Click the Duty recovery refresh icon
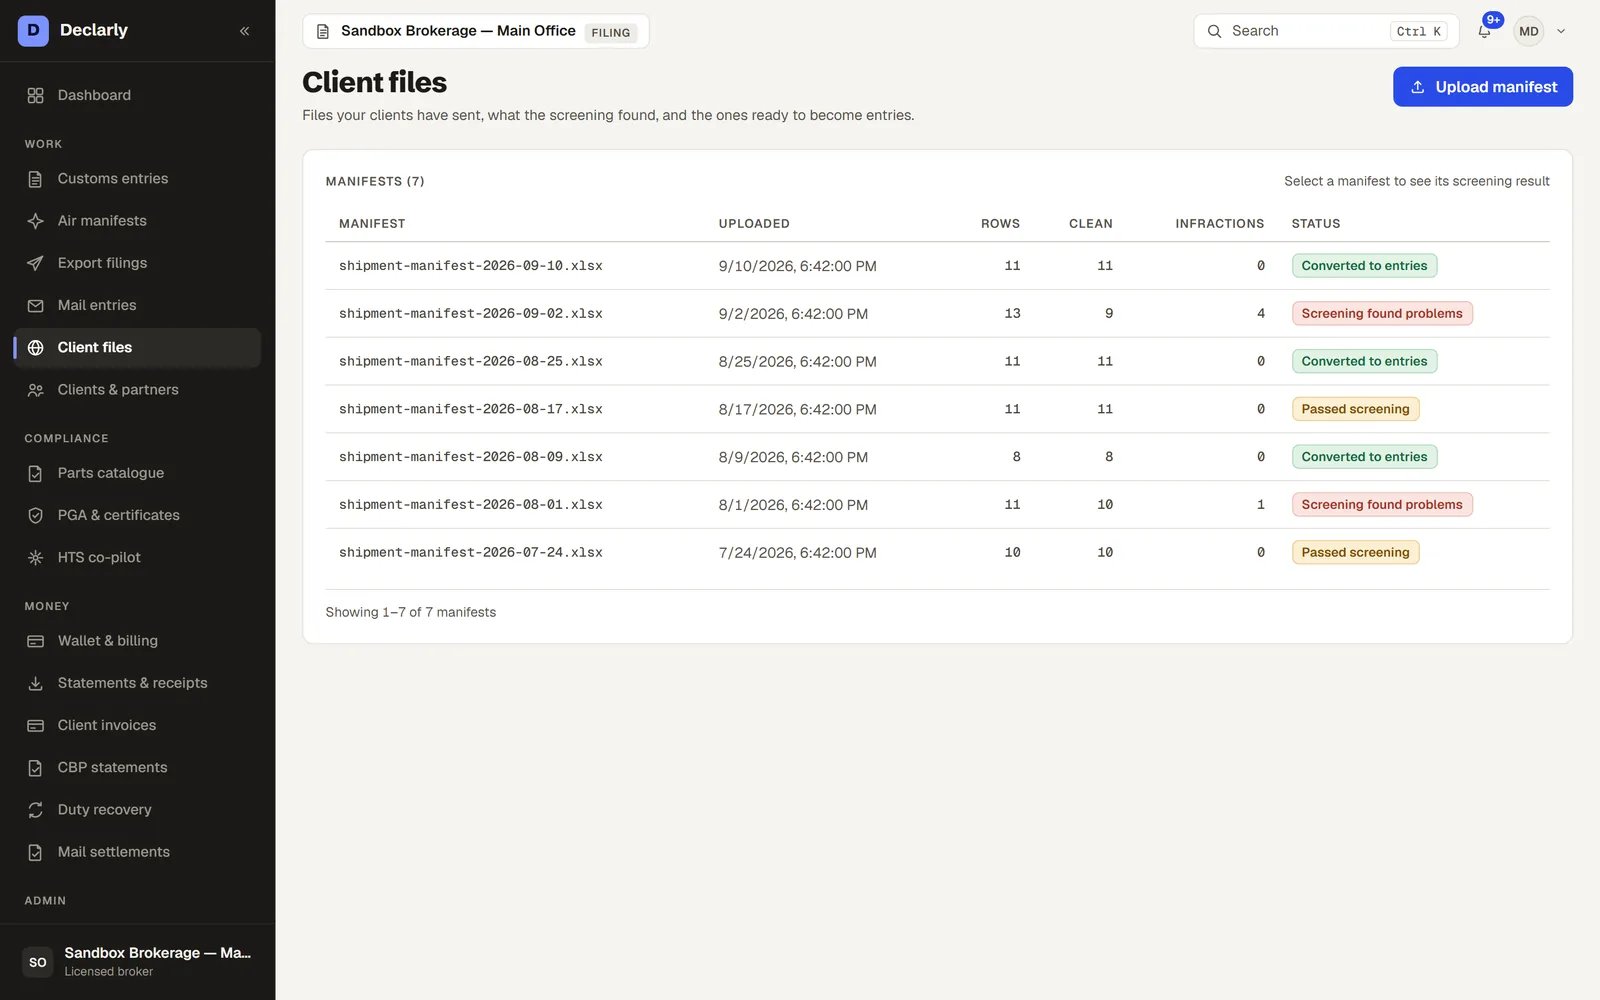This screenshot has width=1600, height=1000. click(x=36, y=810)
